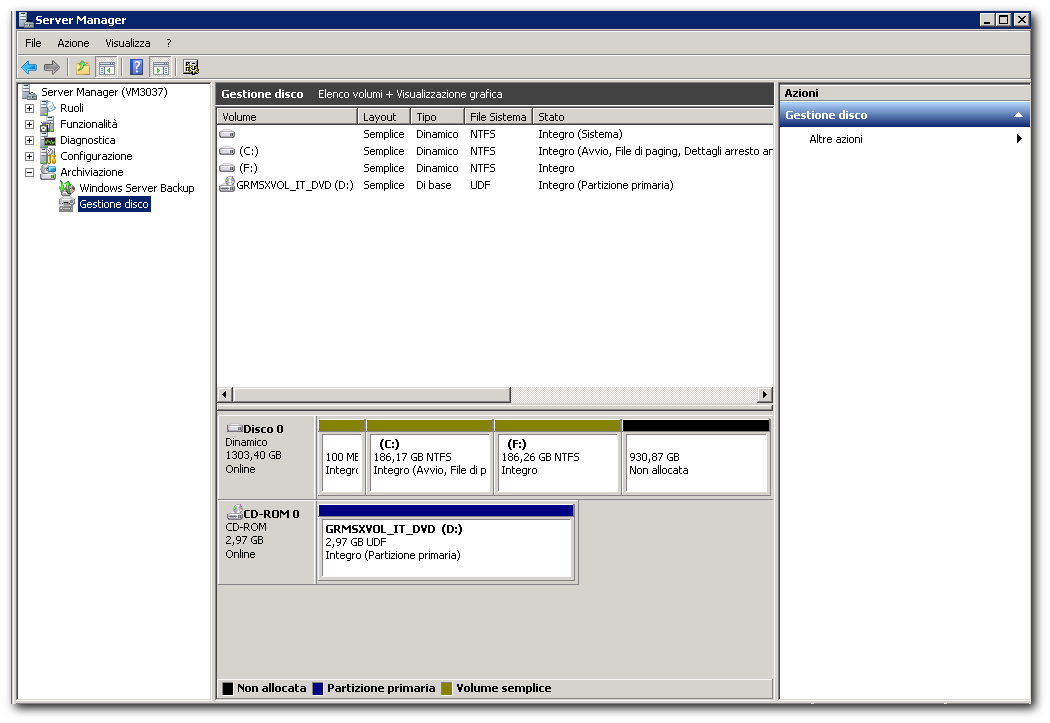Click the Funzionalità node icon
Image resolution: width=1050 pixels, height=723 pixels.
click(x=48, y=124)
